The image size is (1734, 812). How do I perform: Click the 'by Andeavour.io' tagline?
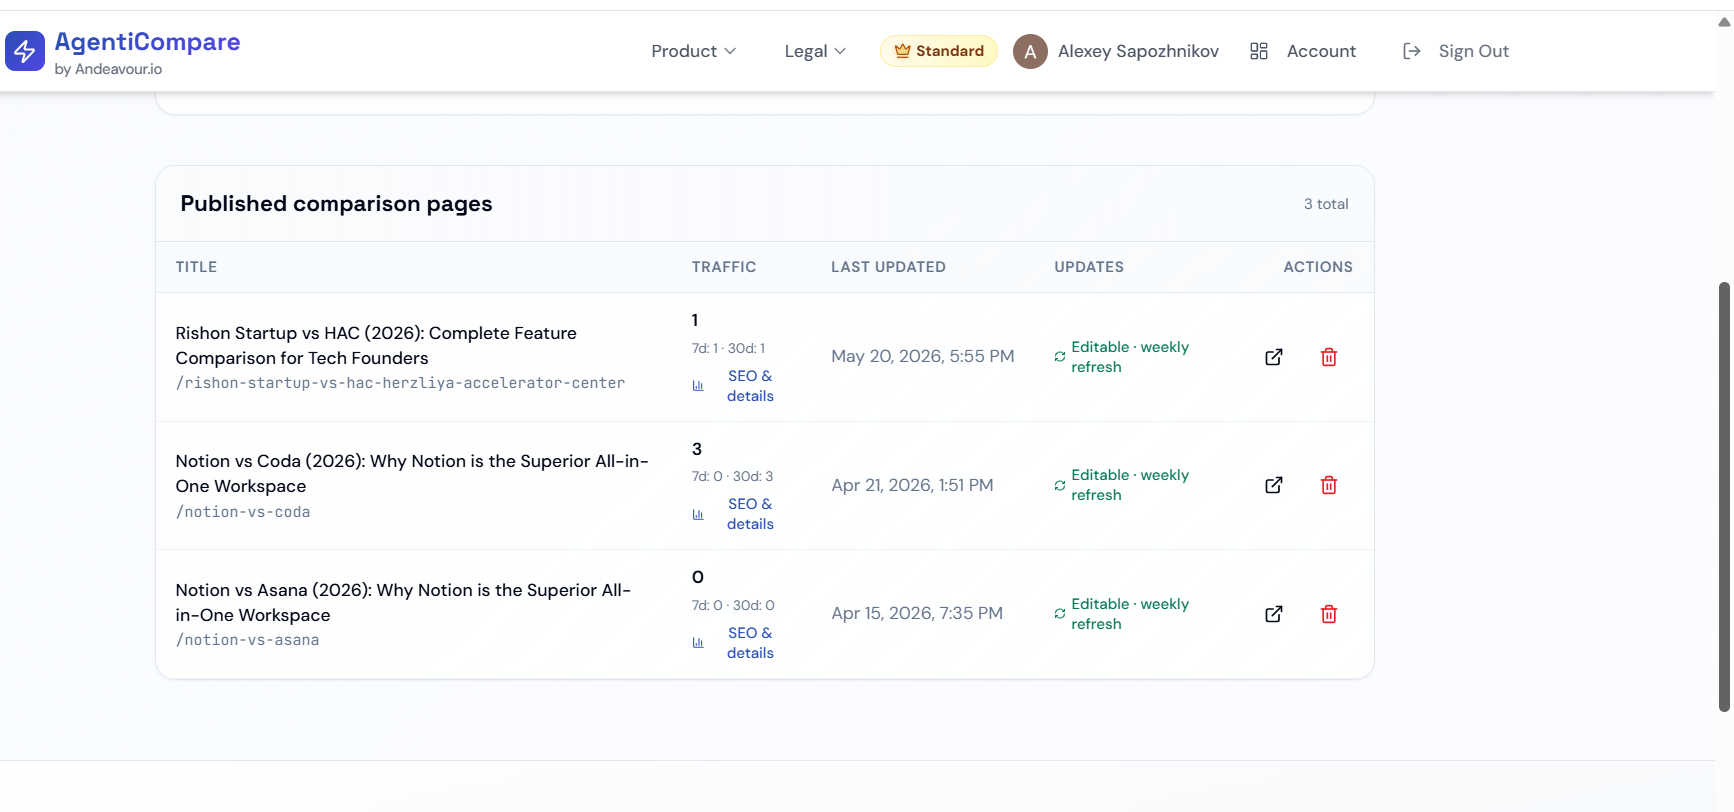coord(108,69)
